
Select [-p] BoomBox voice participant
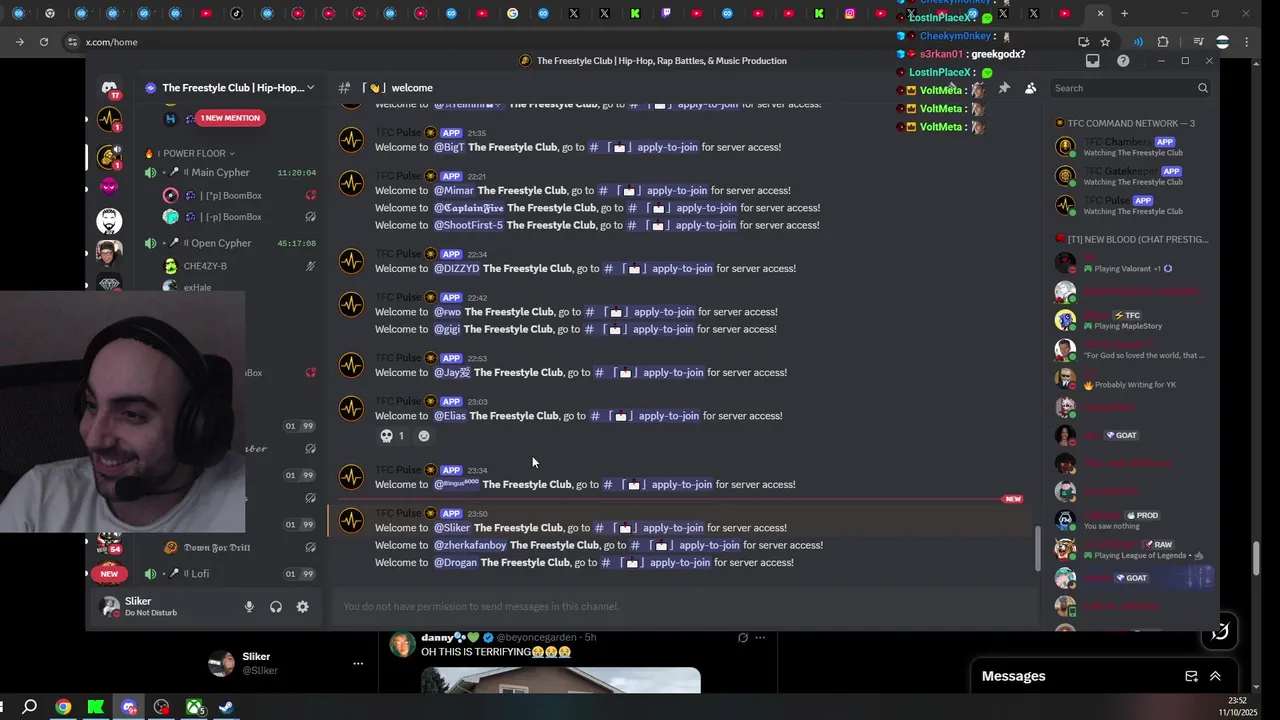(230, 217)
